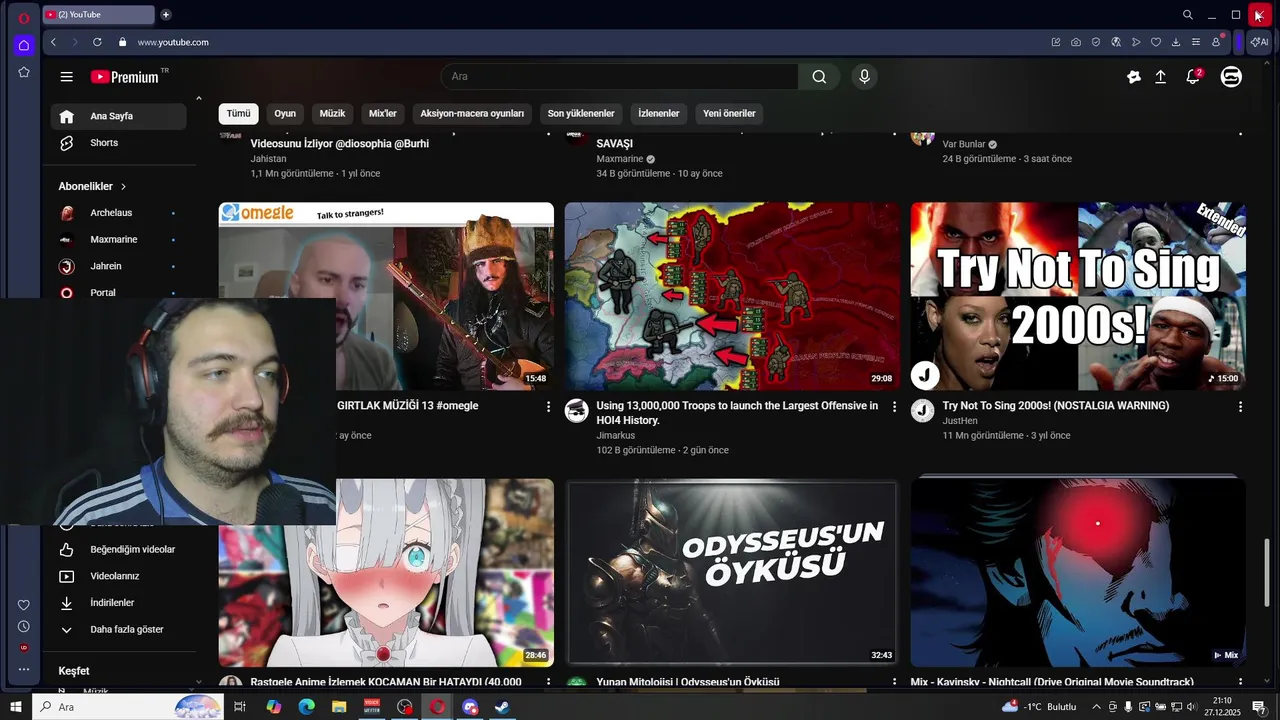The image size is (1280, 720).
Task: Search tabs with top-right magnifier icon
Action: (1188, 15)
